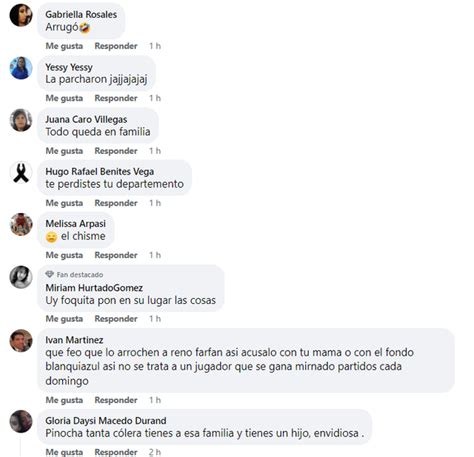Reply to Hugo Rafael Benites Vega's comment
The width and height of the screenshot is (474, 457).
116,203
